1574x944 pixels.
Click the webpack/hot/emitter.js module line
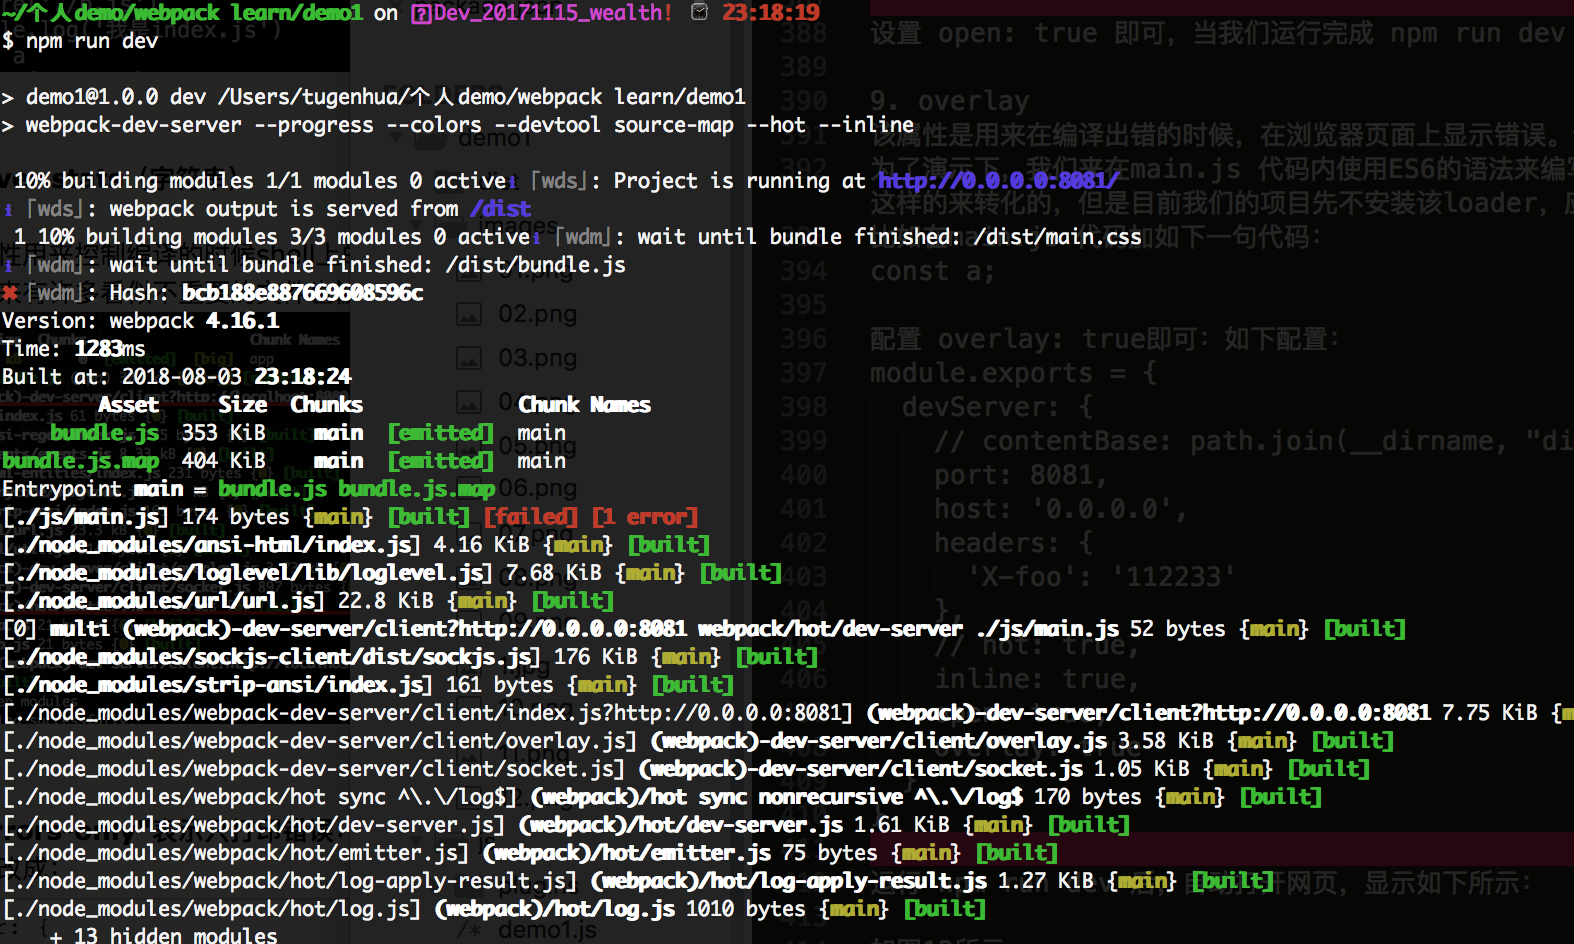click(x=530, y=853)
